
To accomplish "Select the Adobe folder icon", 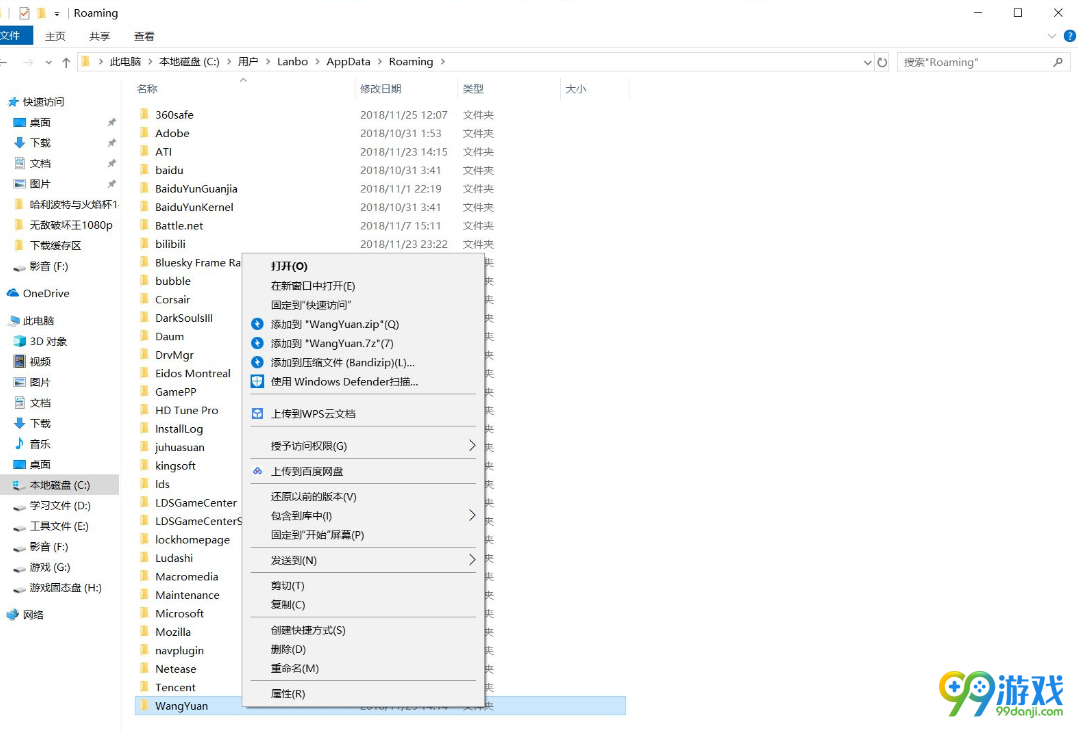I will pyautogui.click(x=144, y=133).
